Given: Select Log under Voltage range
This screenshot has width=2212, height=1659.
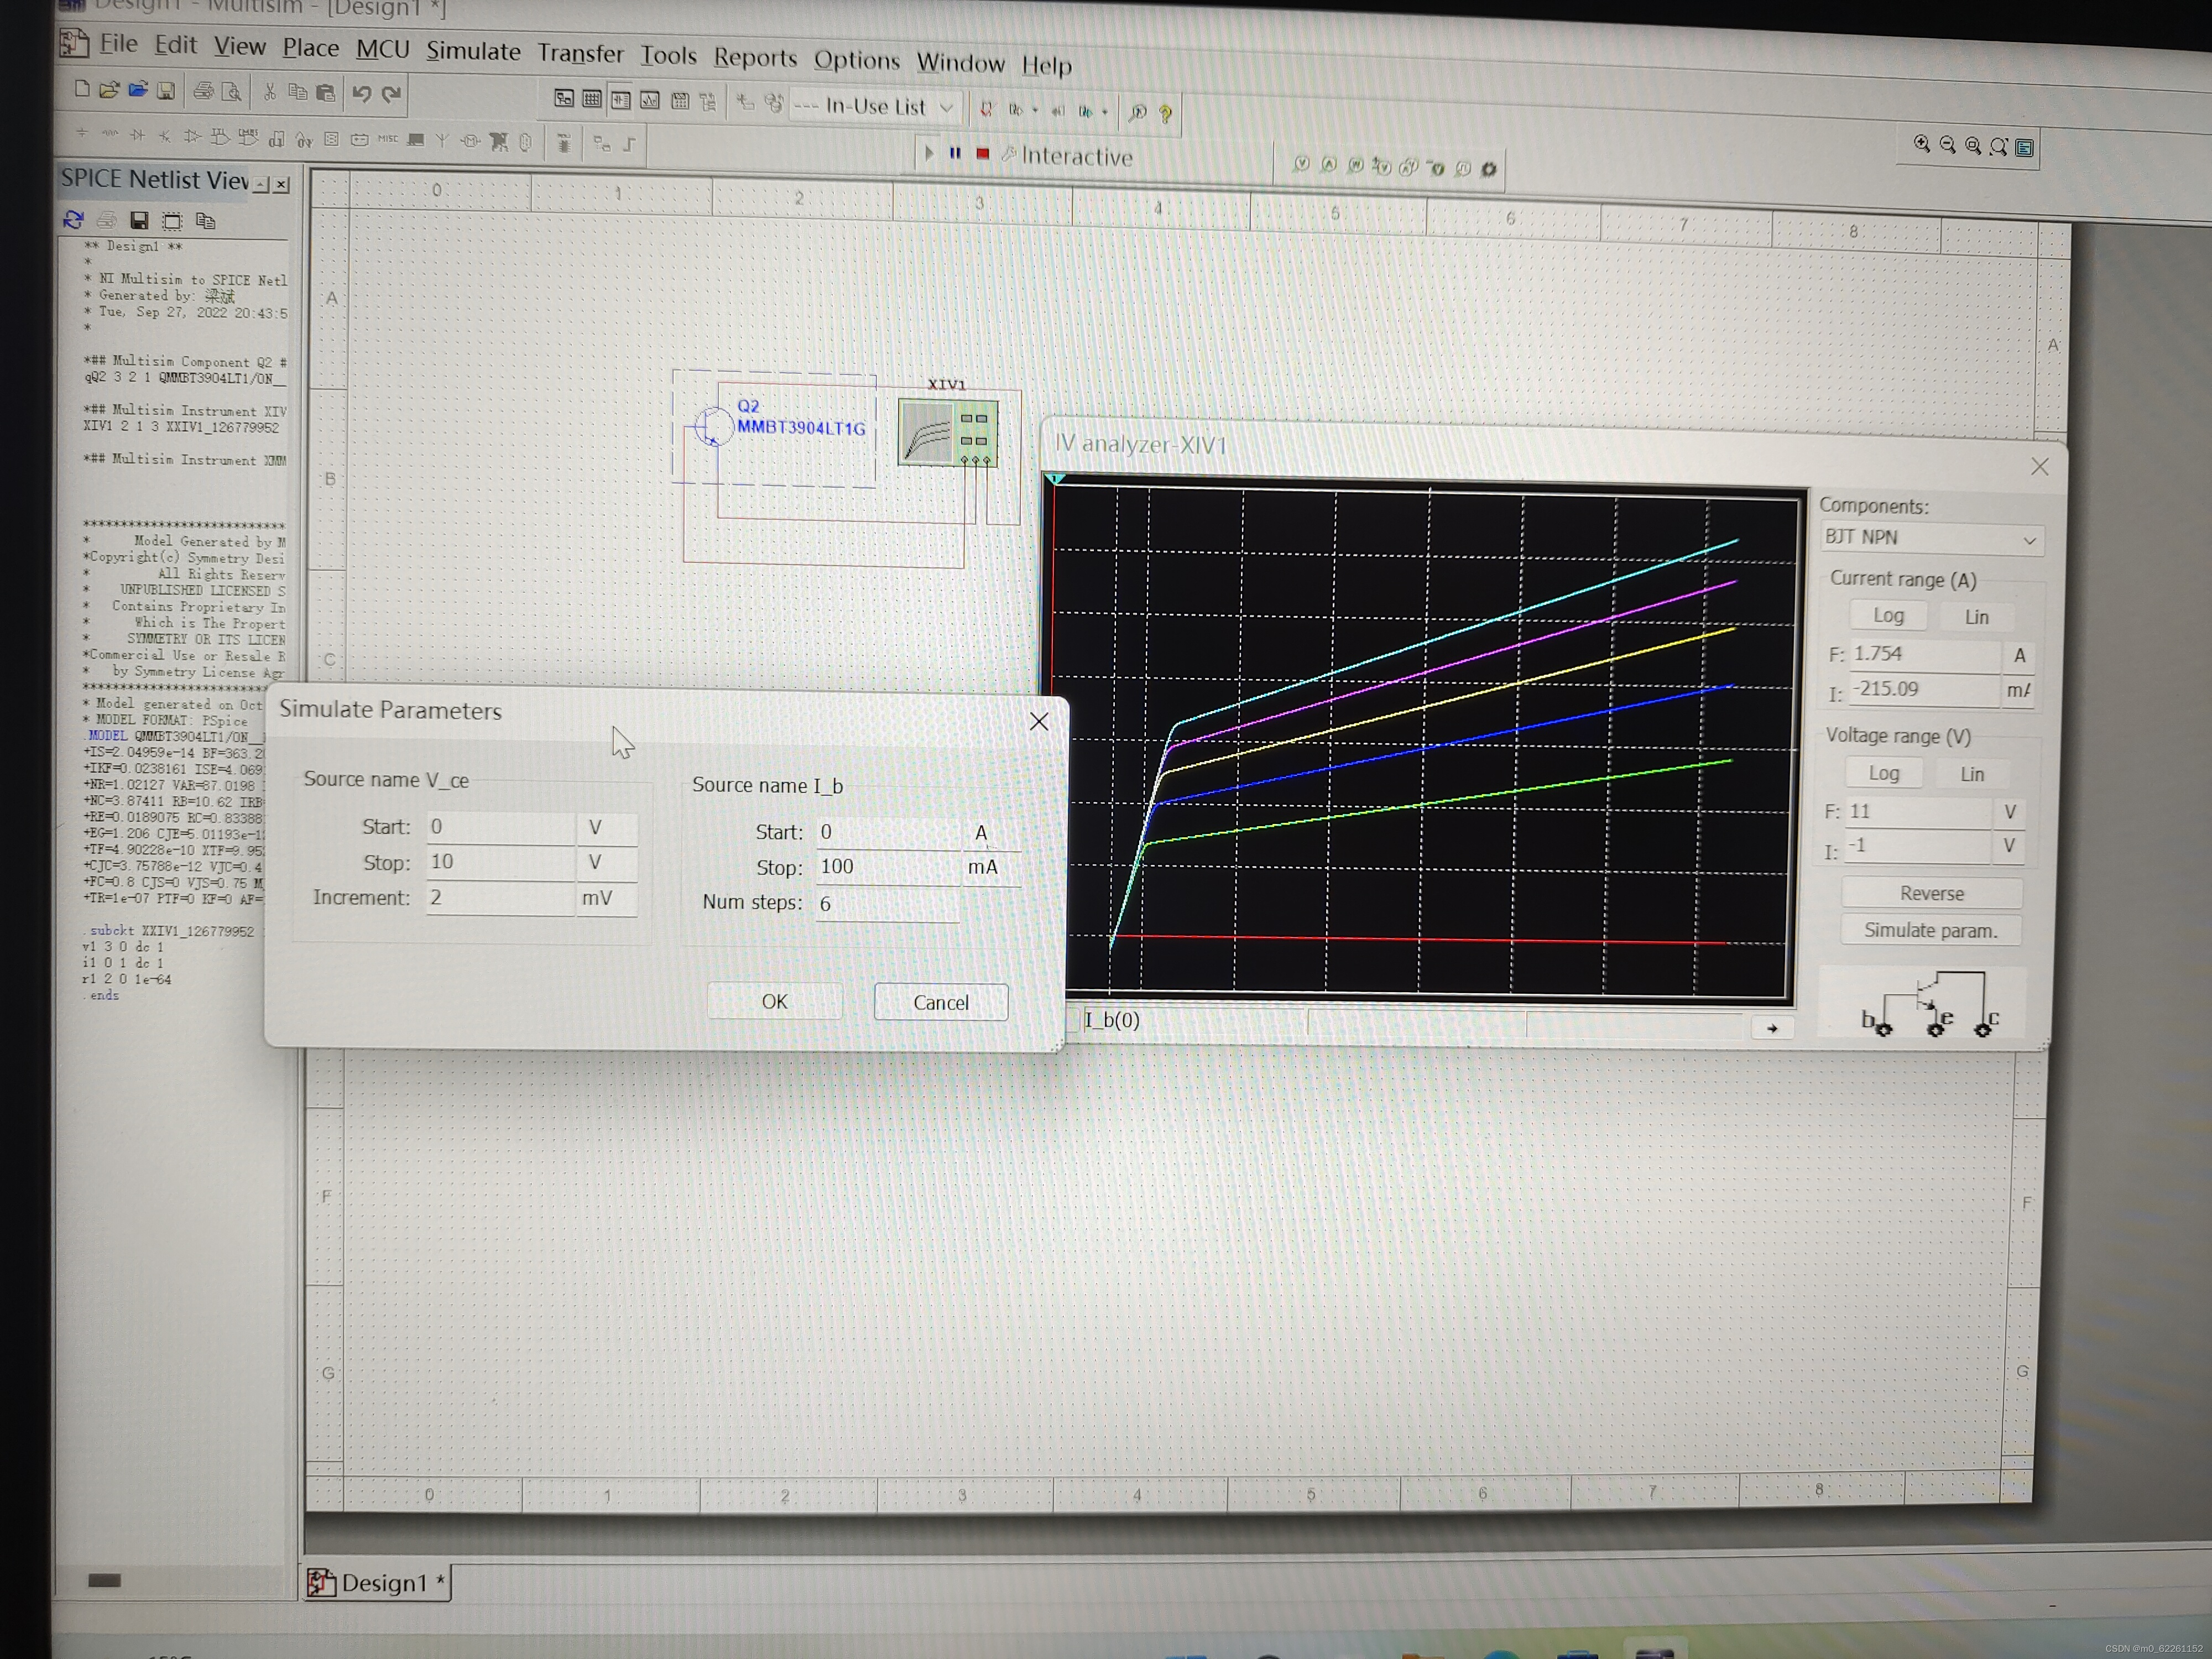Looking at the screenshot, I should 1884,773.
